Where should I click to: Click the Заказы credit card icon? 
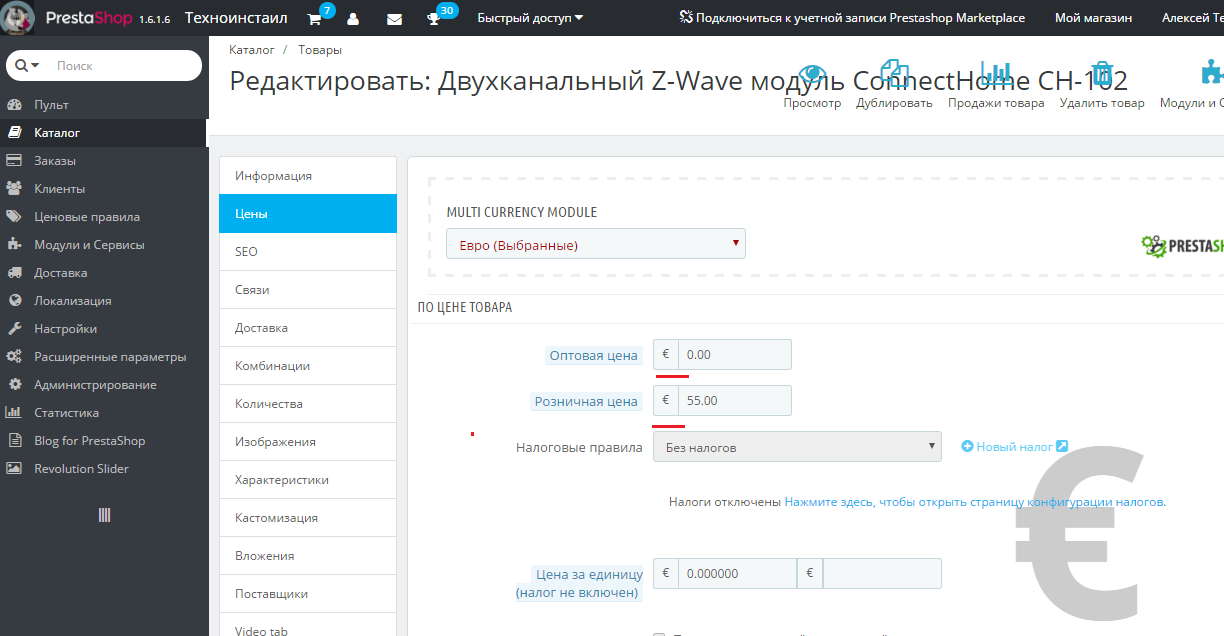pyautogui.click(x=14, y=161)
